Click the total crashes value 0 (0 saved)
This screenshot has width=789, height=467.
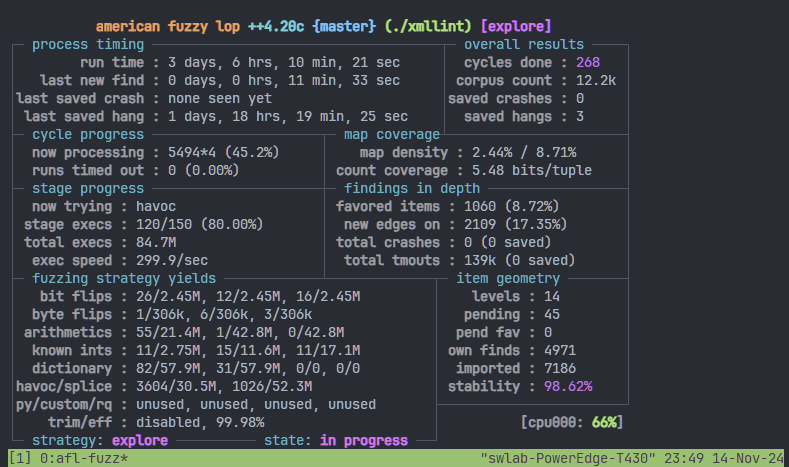click(508, 243)
